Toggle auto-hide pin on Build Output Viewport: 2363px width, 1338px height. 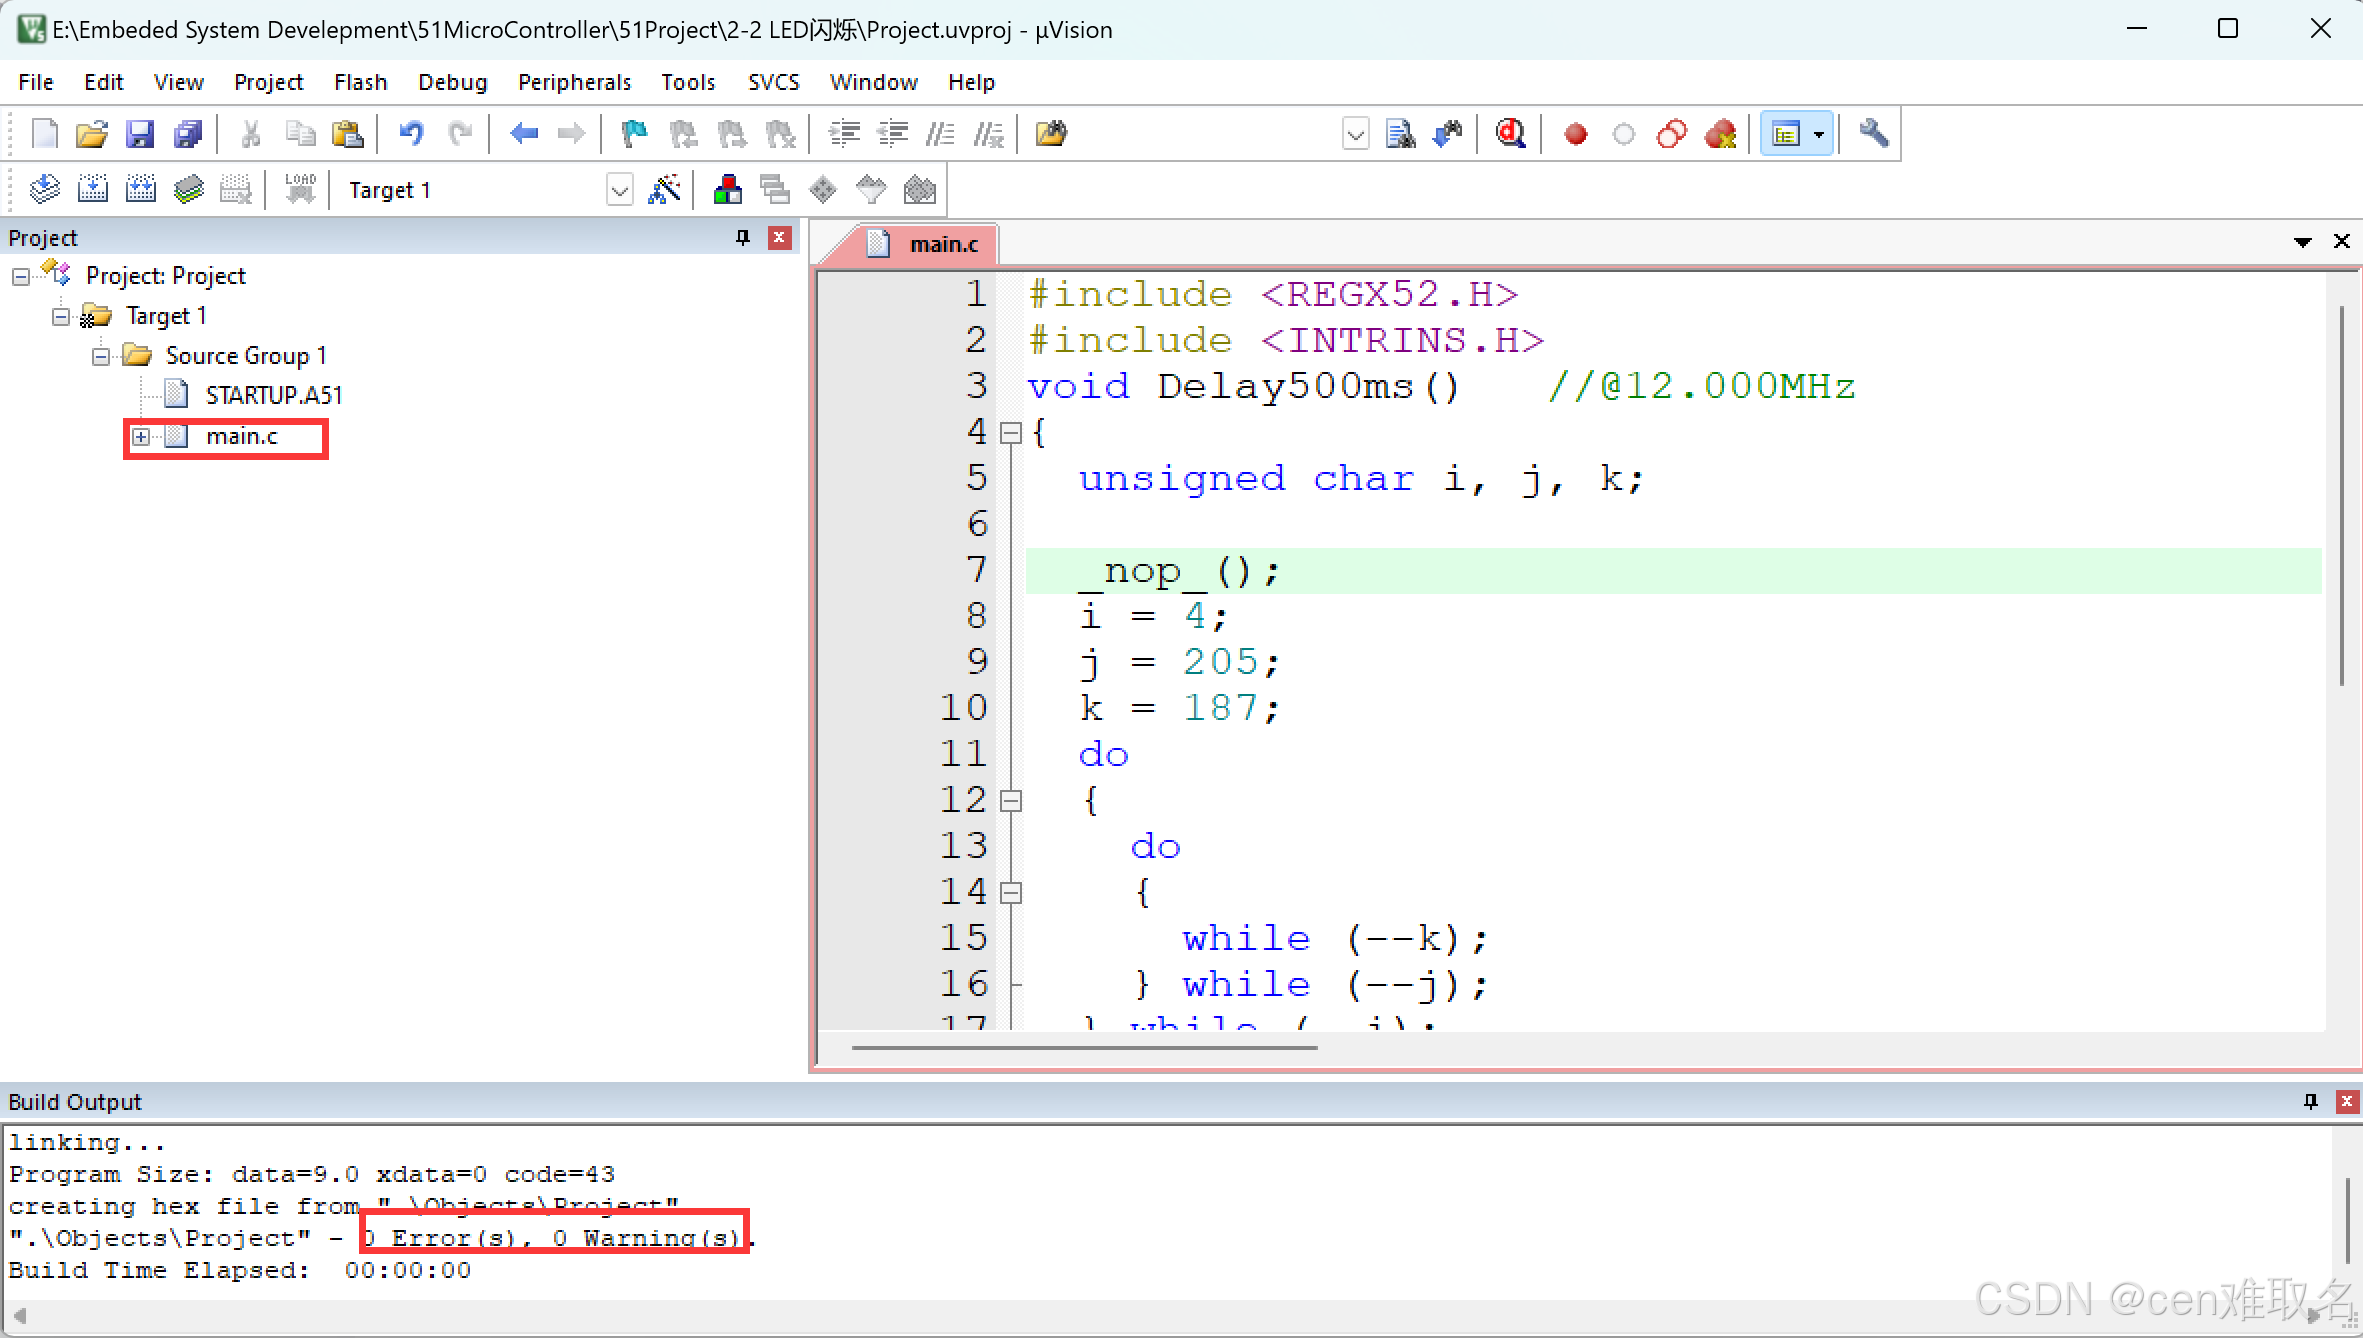coord(2310,1101)
